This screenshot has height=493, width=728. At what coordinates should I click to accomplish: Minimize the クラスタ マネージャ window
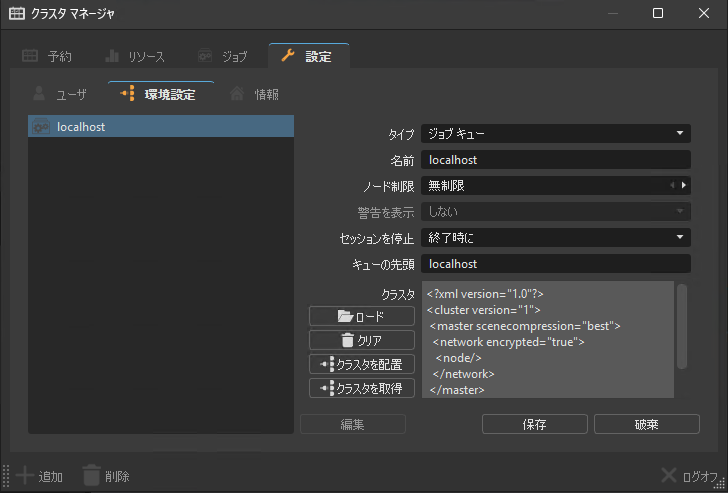(613, 13)
